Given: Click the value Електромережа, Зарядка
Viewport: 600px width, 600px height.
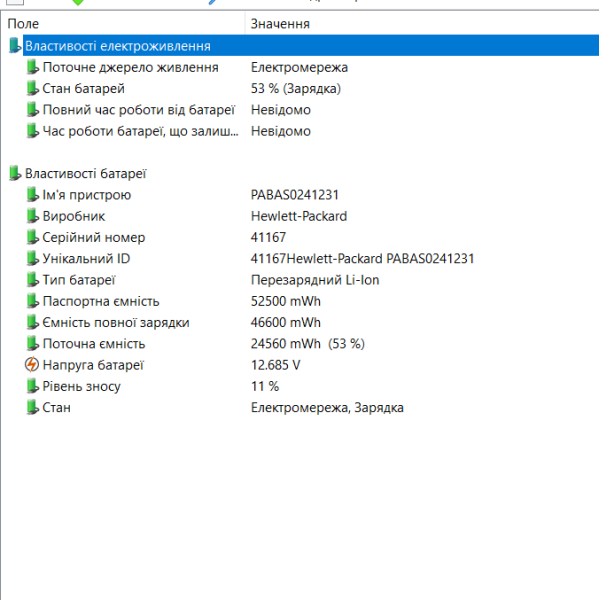Looking at the screenshot, I should [x=327, y=408].
